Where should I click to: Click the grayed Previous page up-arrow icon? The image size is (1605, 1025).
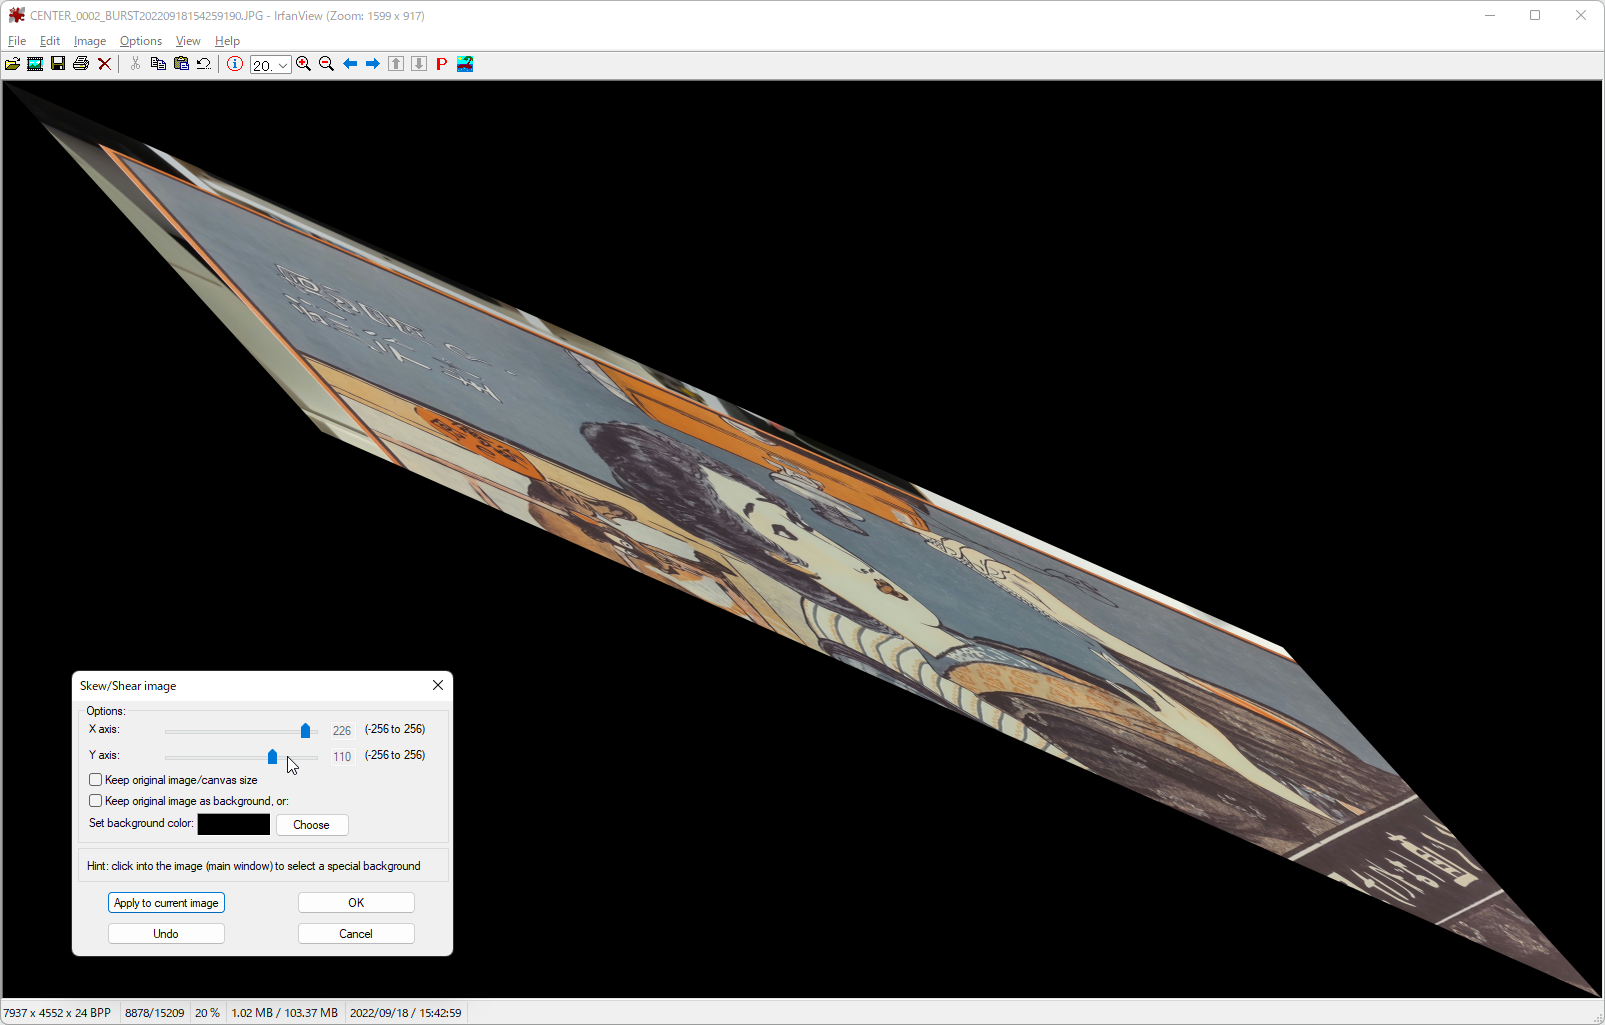396,64
